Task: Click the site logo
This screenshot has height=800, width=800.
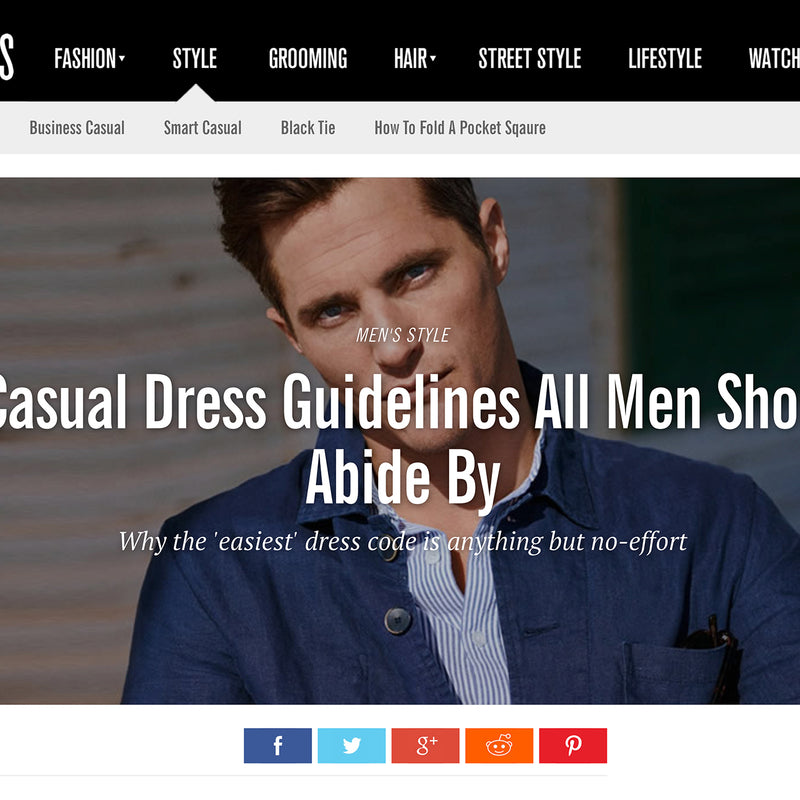Action: tap(7, 57)
